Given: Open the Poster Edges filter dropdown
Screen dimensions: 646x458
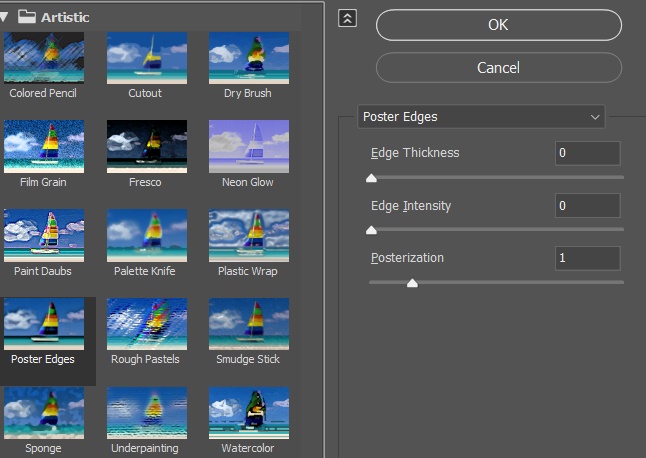Looking at the screenshot, I should pos(481,117).
